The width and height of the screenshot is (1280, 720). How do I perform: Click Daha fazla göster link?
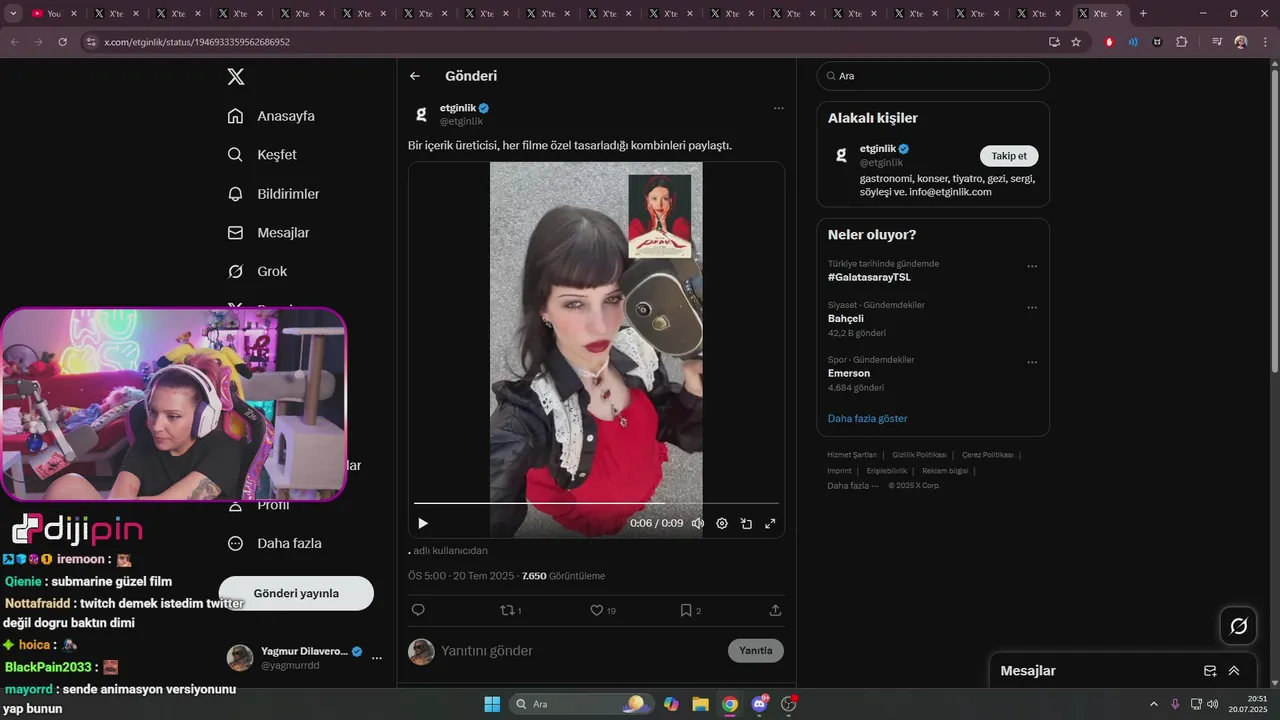pyautogui.click(x=868, y=419)
